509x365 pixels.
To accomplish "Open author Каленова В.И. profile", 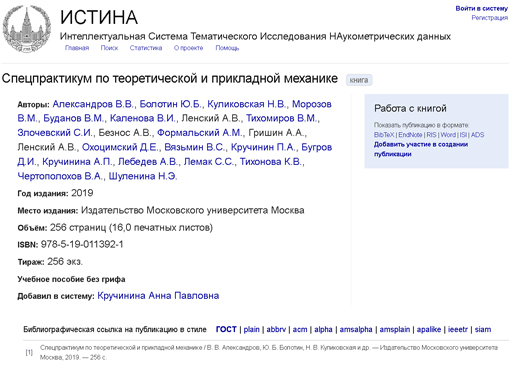I will pyautogui.click(x=143, y=118).
